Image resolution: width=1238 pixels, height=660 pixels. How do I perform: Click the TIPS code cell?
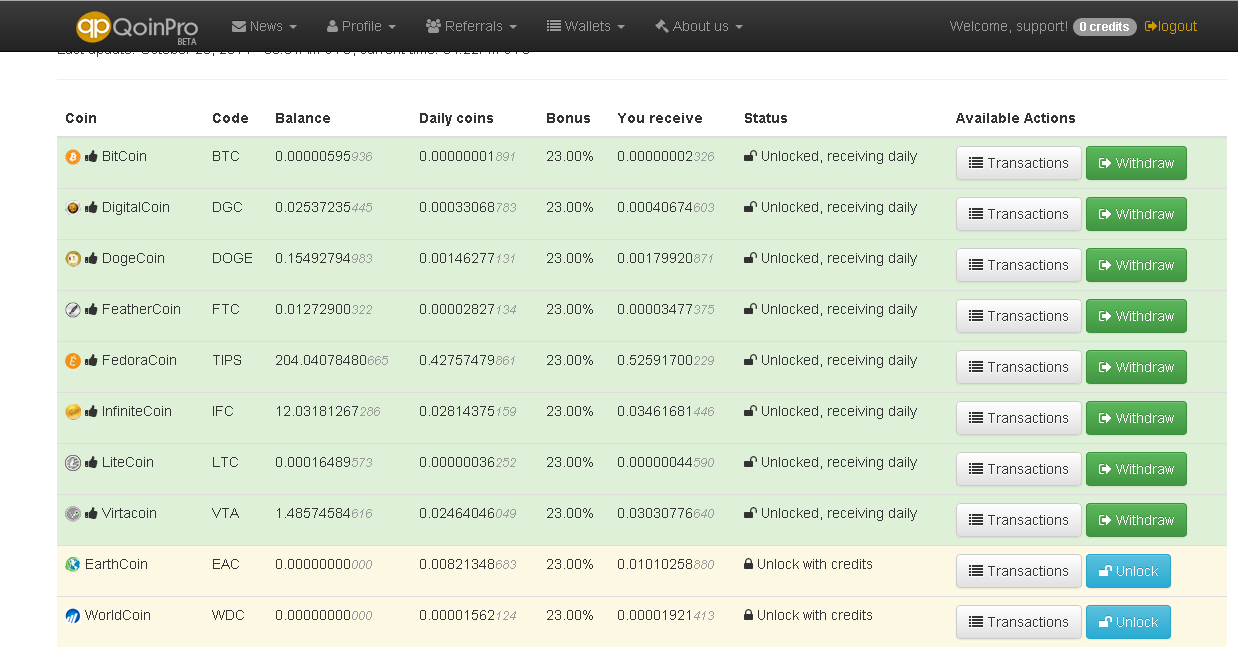point(227,360)
